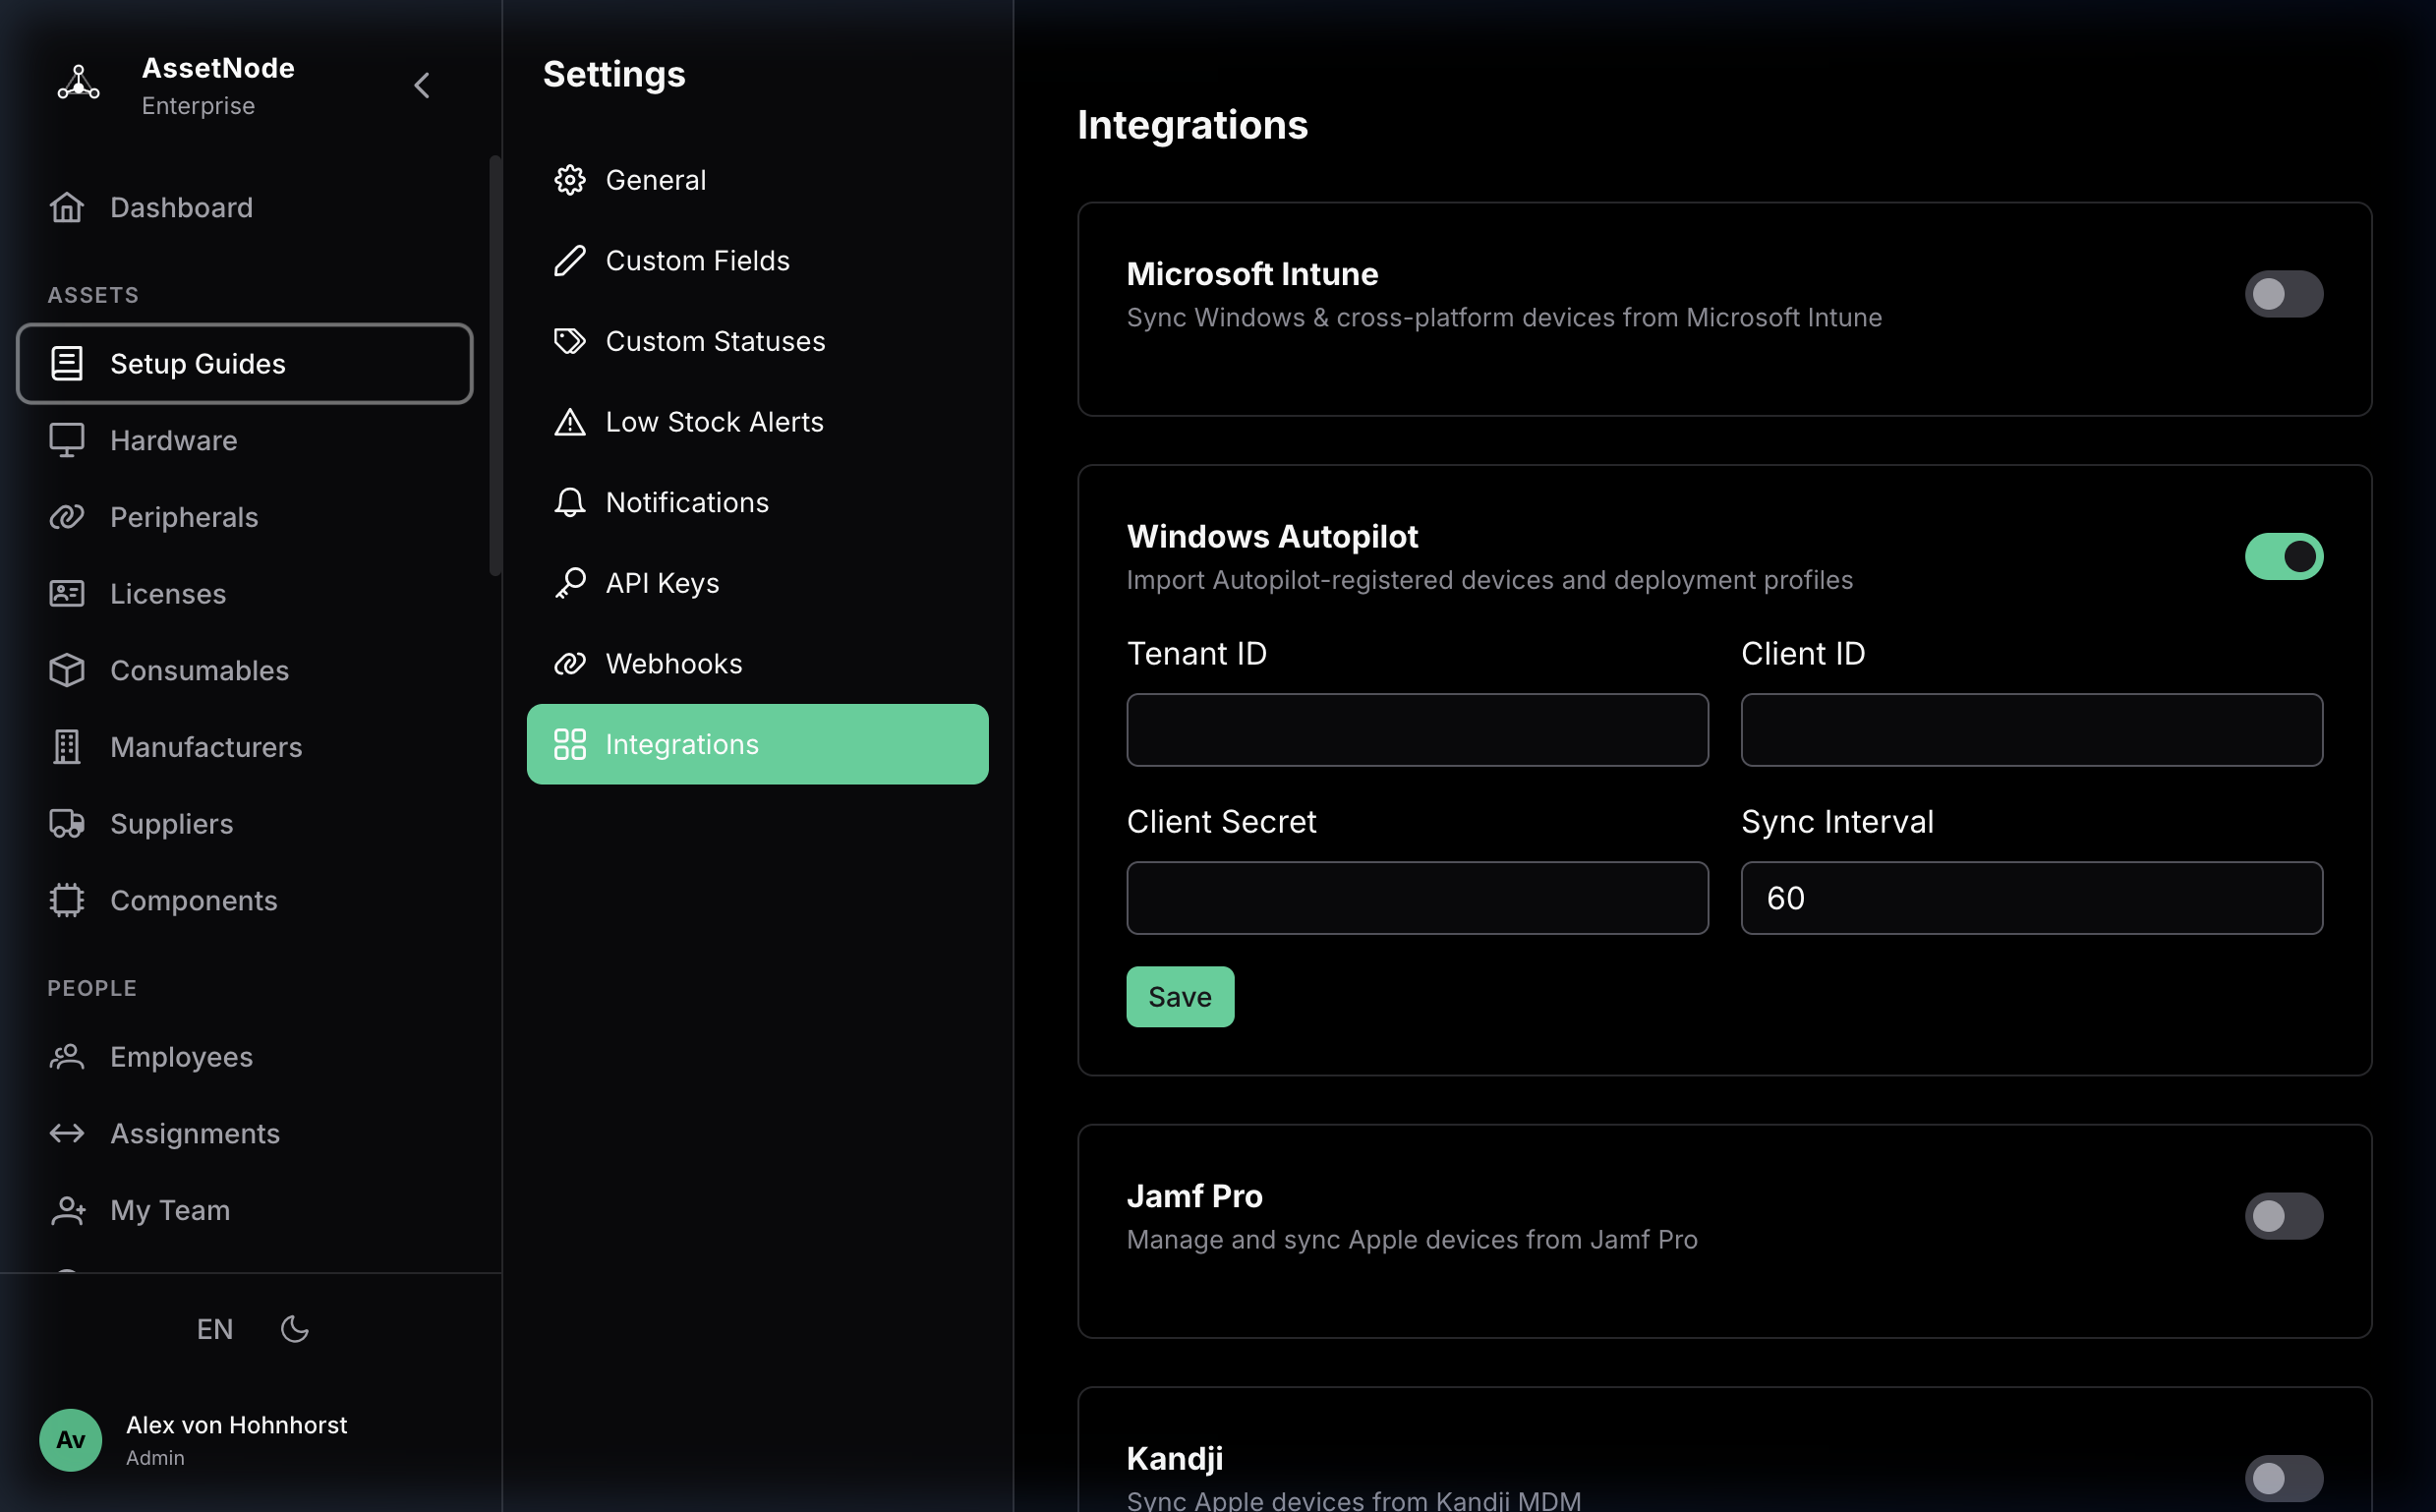
Task: Click the Manufacturers building icon
Action: click(67, 747)
